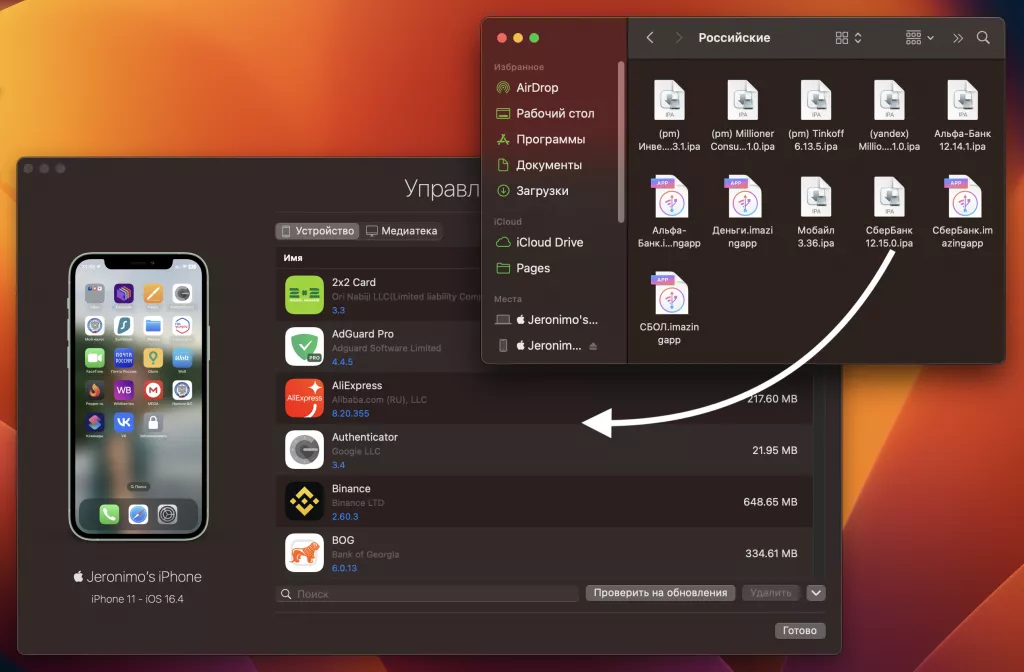Switch to the Устройство tab

pyautogui.click(x=317, y=231)
